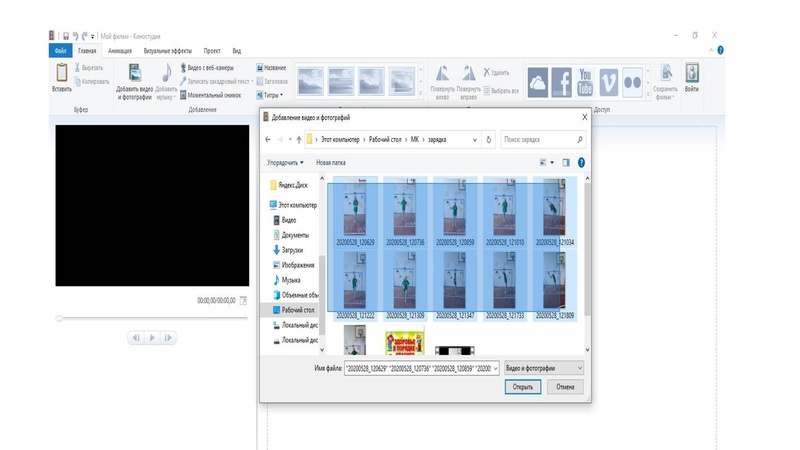Click the Отмена button

[x=565, y=387]
